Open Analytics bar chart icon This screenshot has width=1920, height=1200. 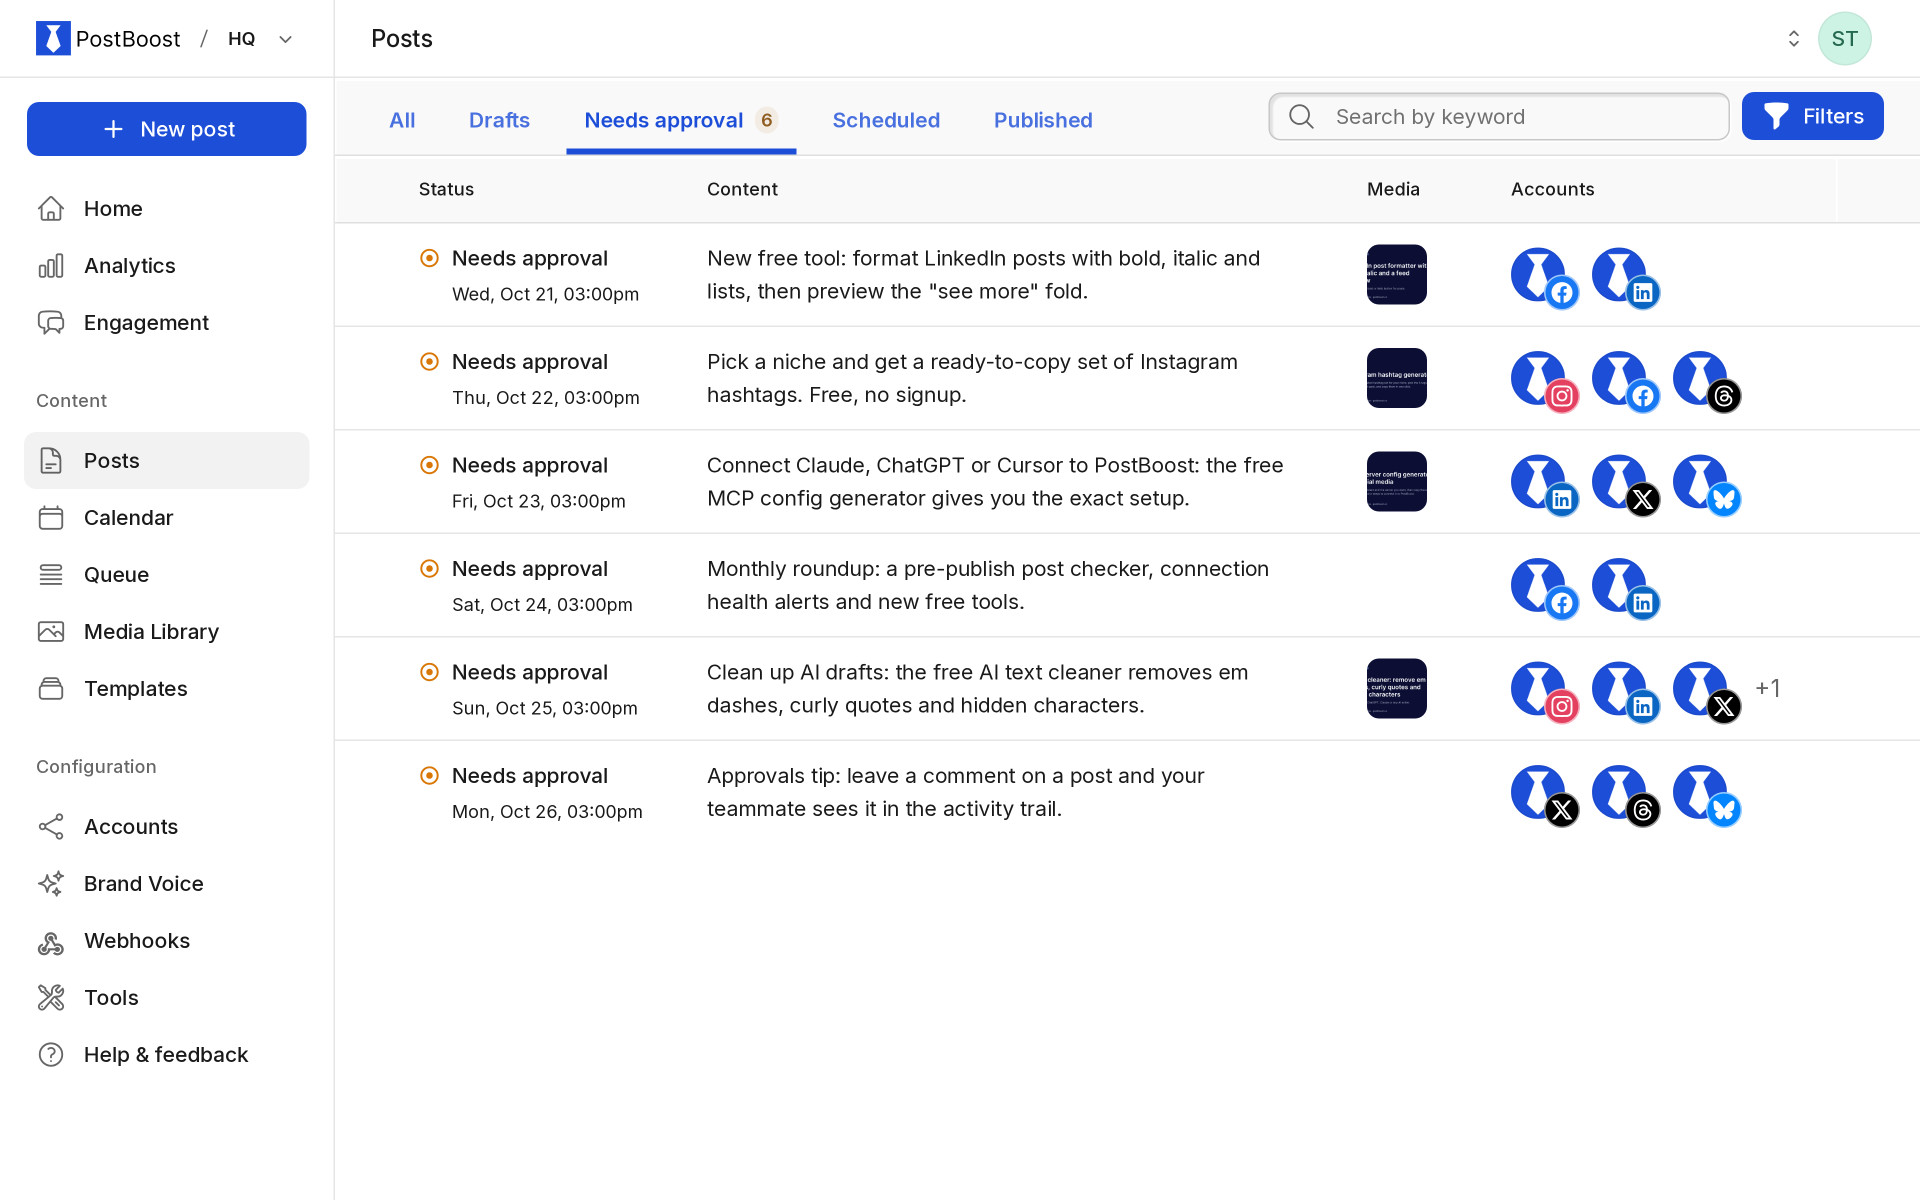[x=51, y=265]
